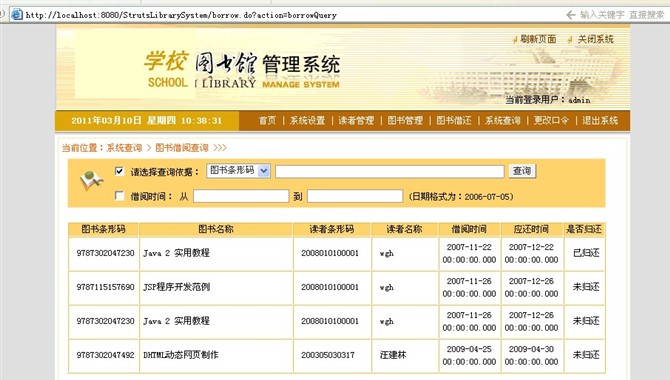Click the 已归还 status cell
This screenshot has width=670, height=380.
click(586, 253)
